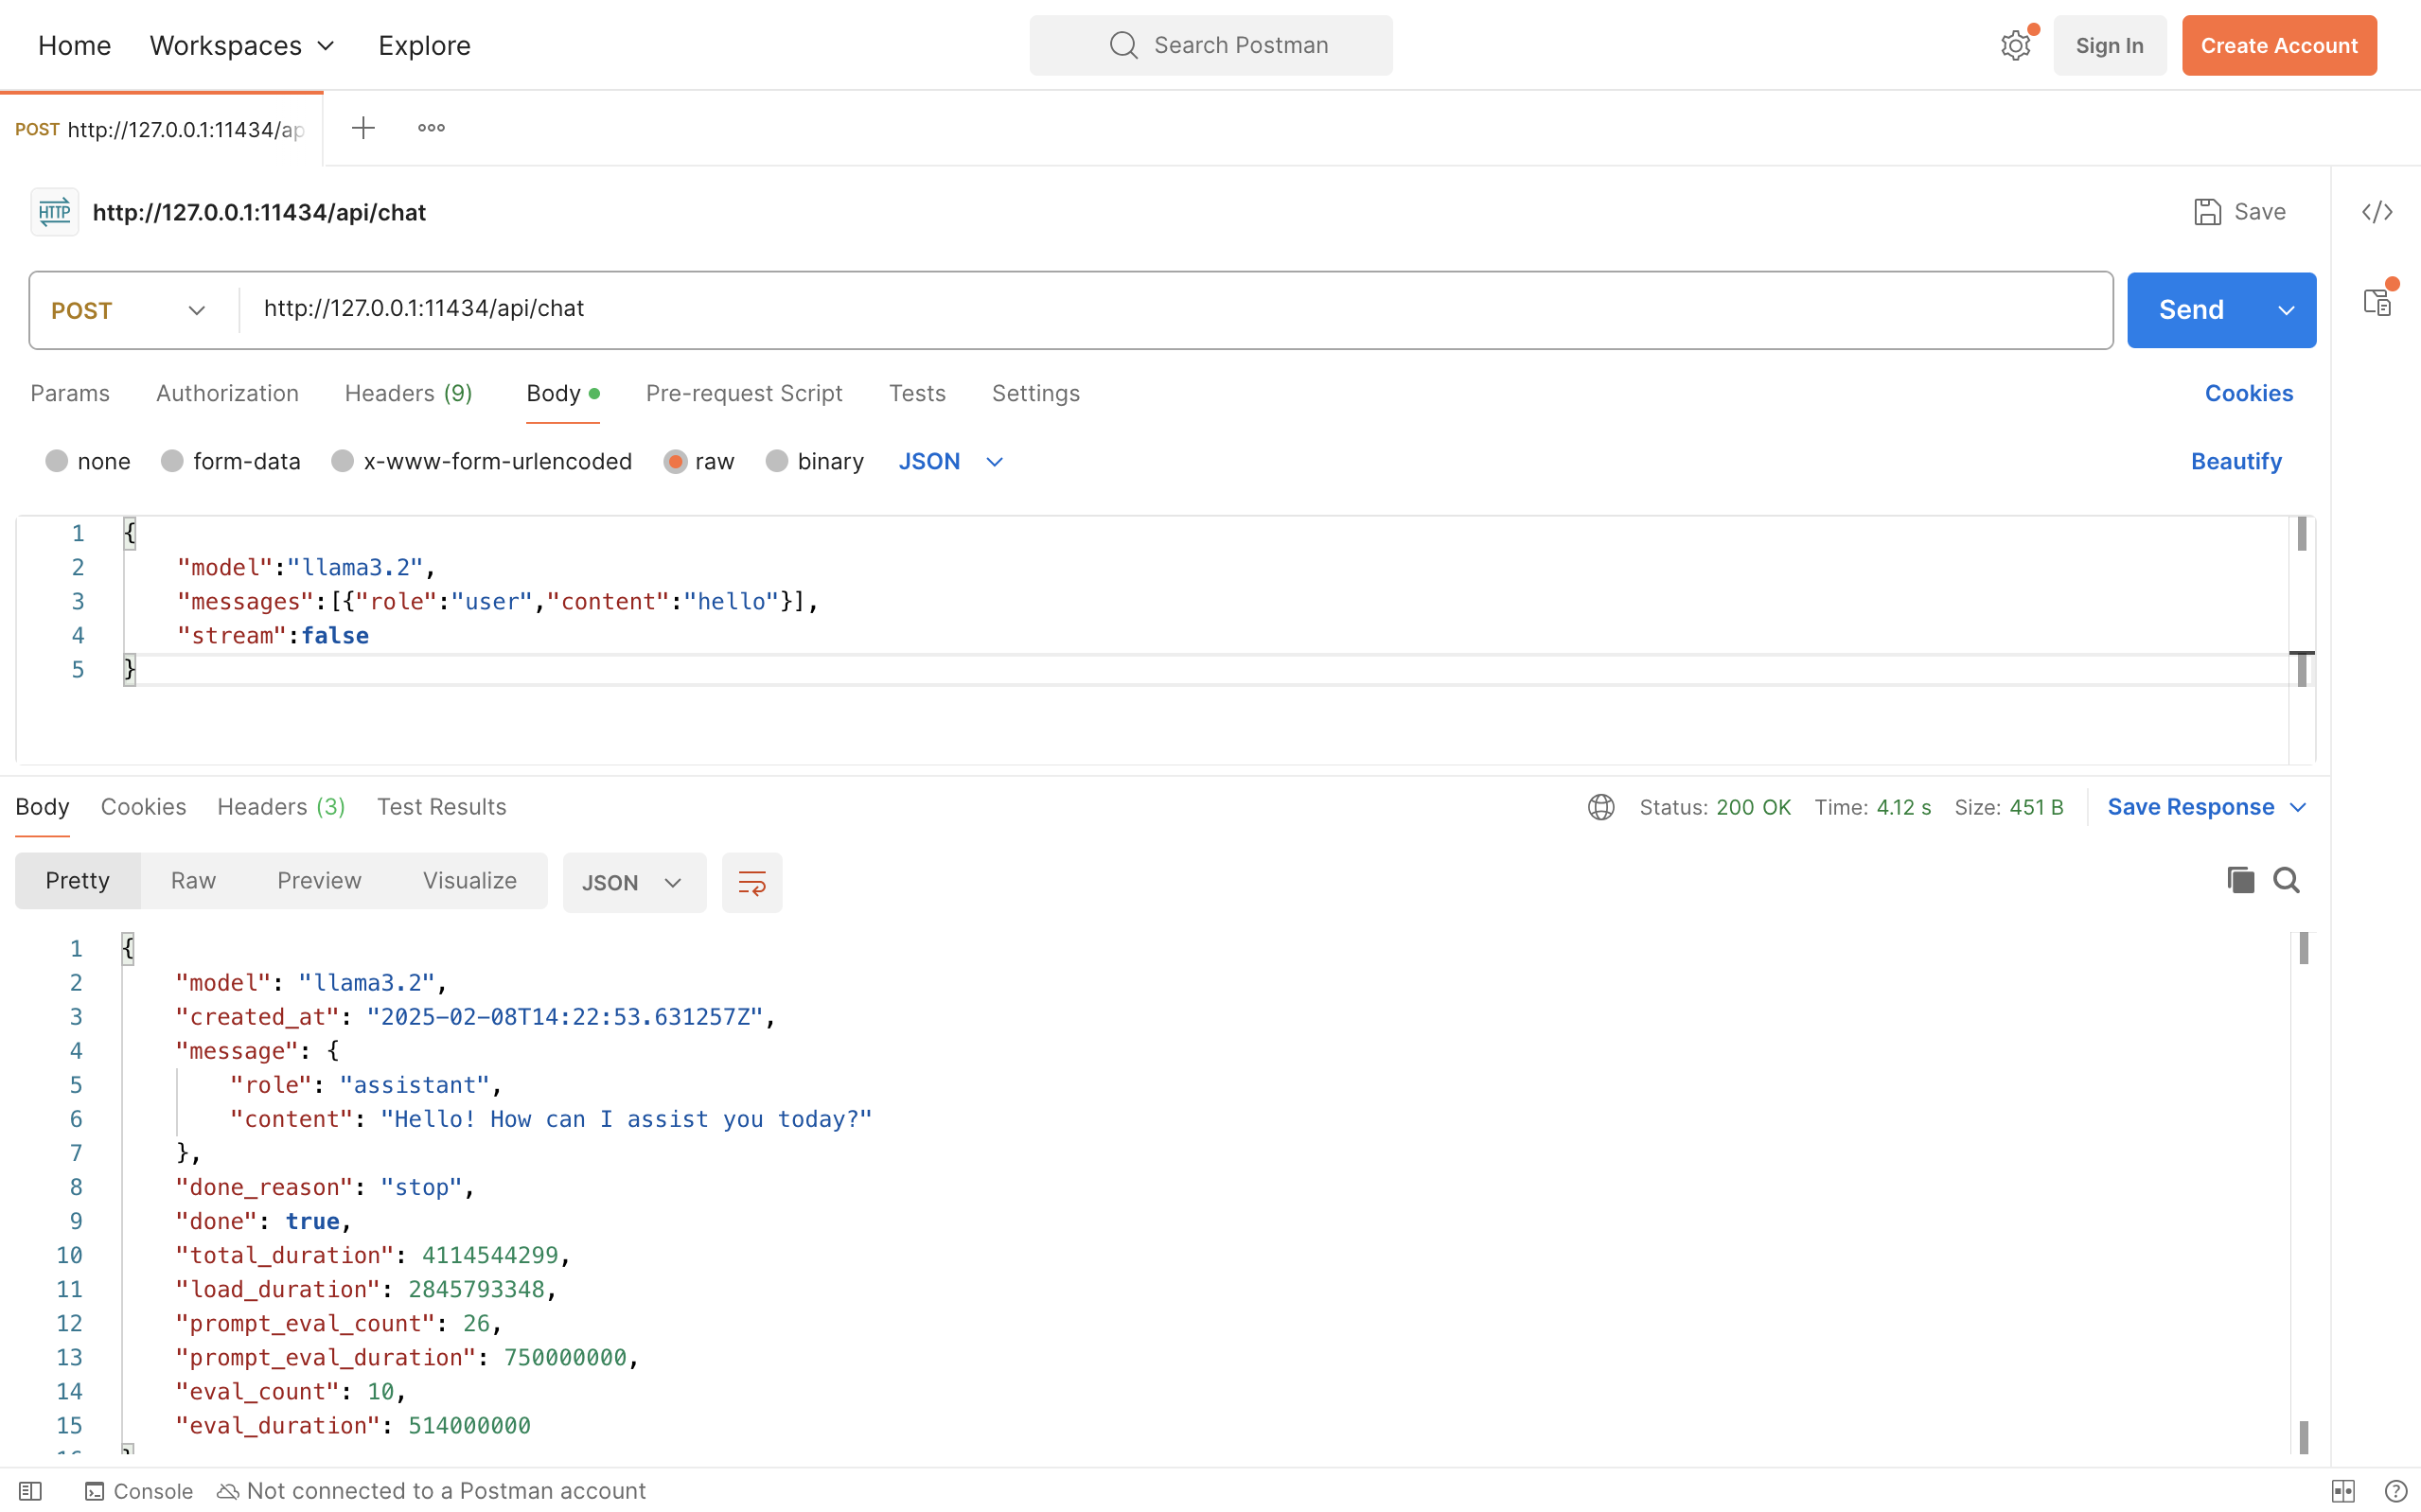Screen dimensions: 2421x1512
Task: Open the request body JSON format dropdown
Action: tap(950, 461)
